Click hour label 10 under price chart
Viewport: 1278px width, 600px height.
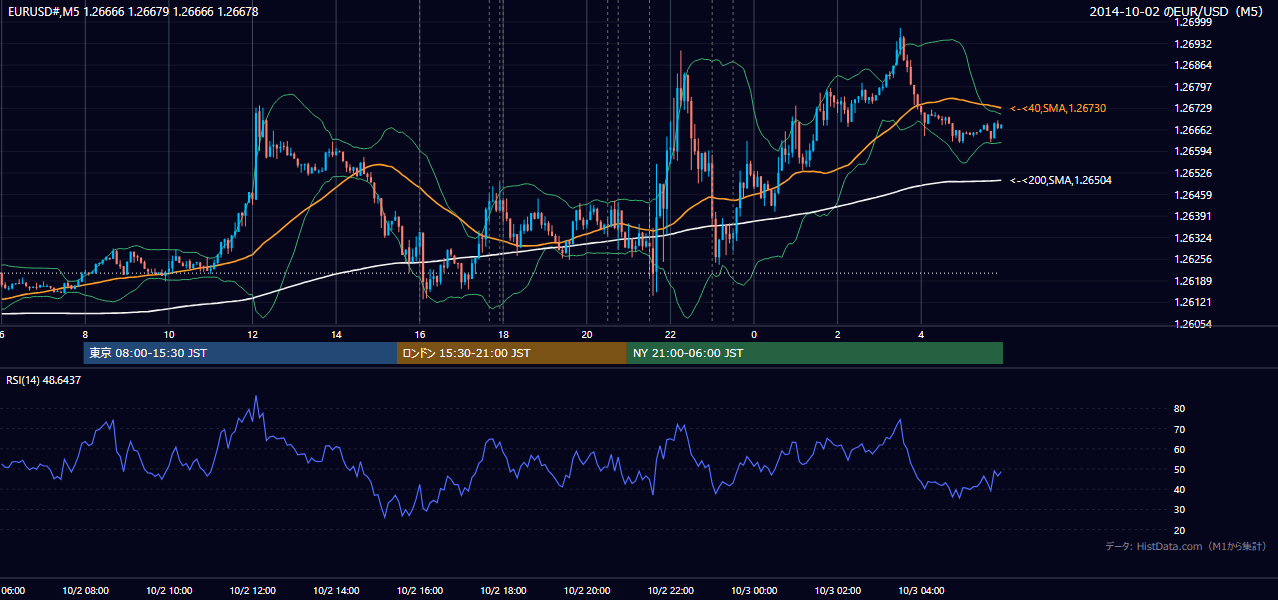(169, 335)
